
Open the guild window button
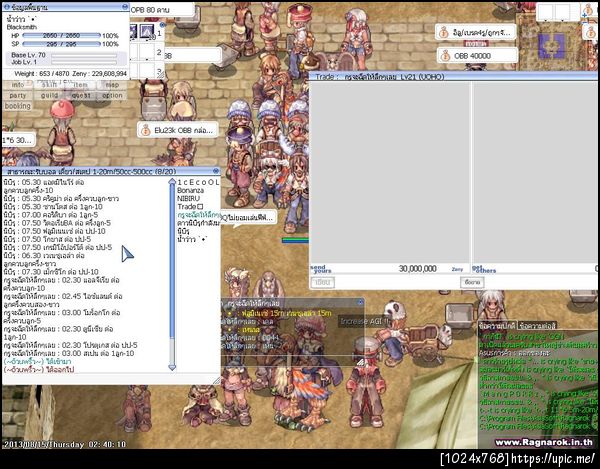pos(49,95)
